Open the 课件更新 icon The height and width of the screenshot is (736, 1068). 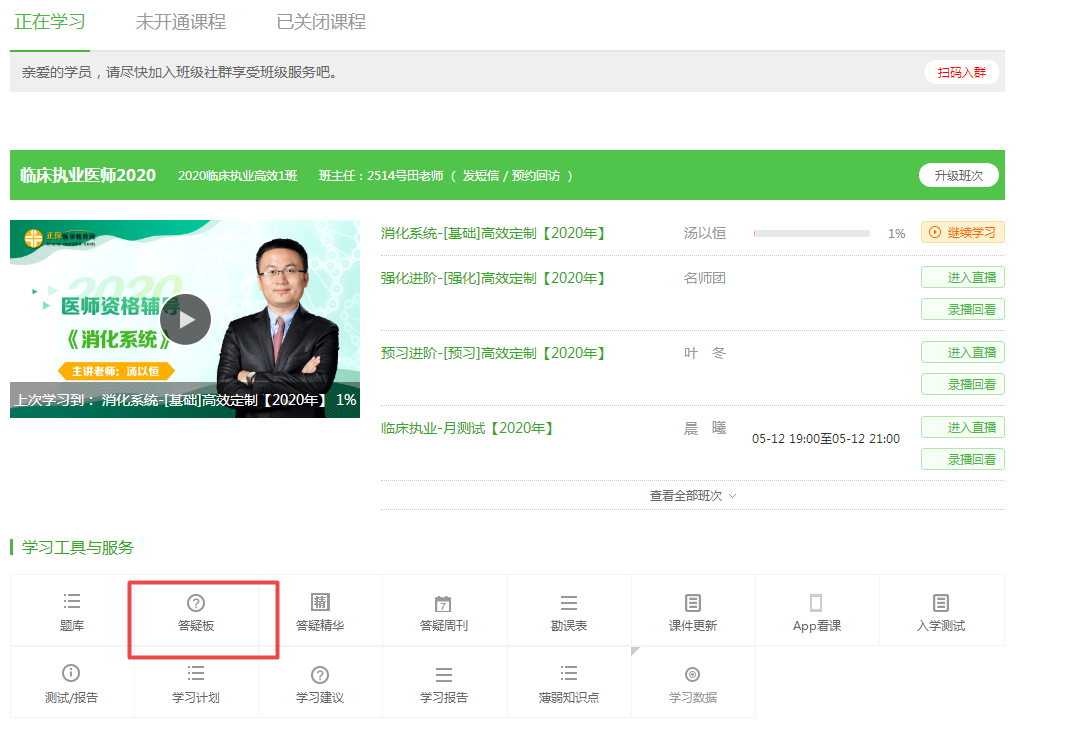(x=692, y=603)
